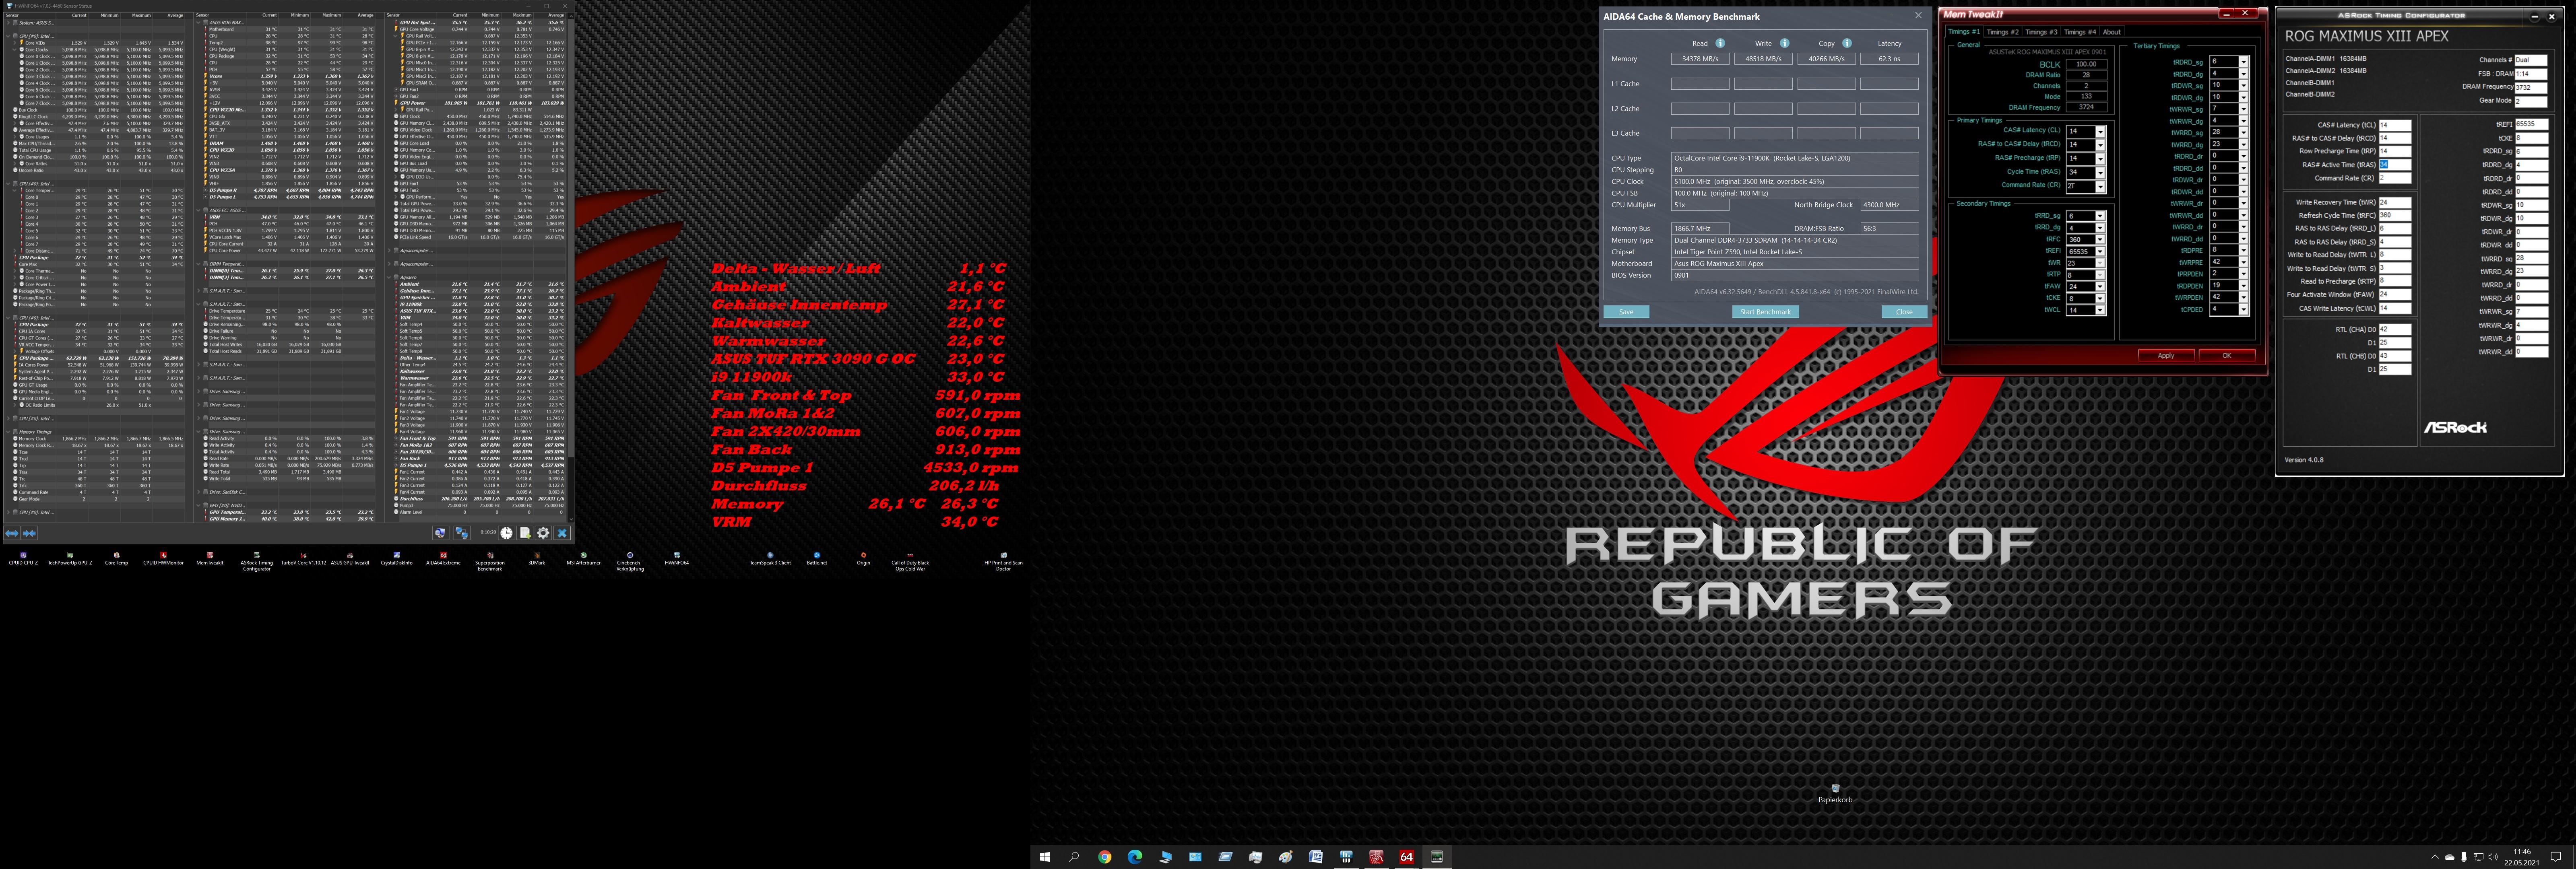Close HWiNFO sensors with blue X icon
This screenshot has height=869, width=2576.
pos(562,533)
